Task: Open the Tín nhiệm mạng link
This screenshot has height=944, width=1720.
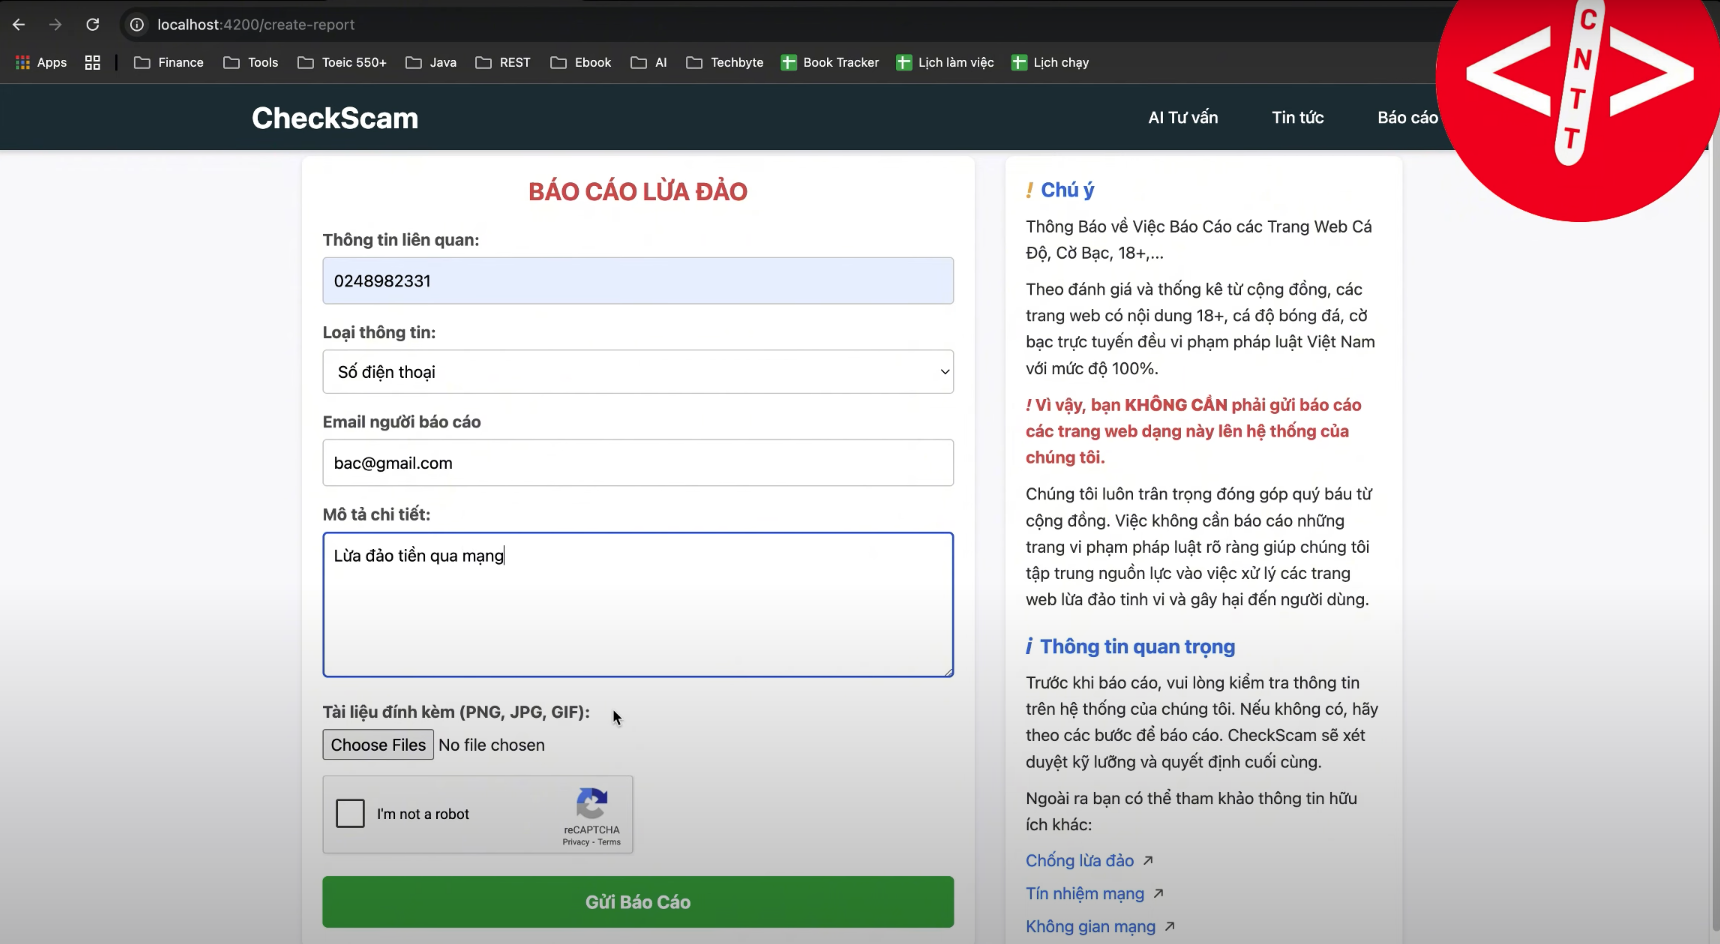Action: pyautogui.click(x=1085, y=894)
